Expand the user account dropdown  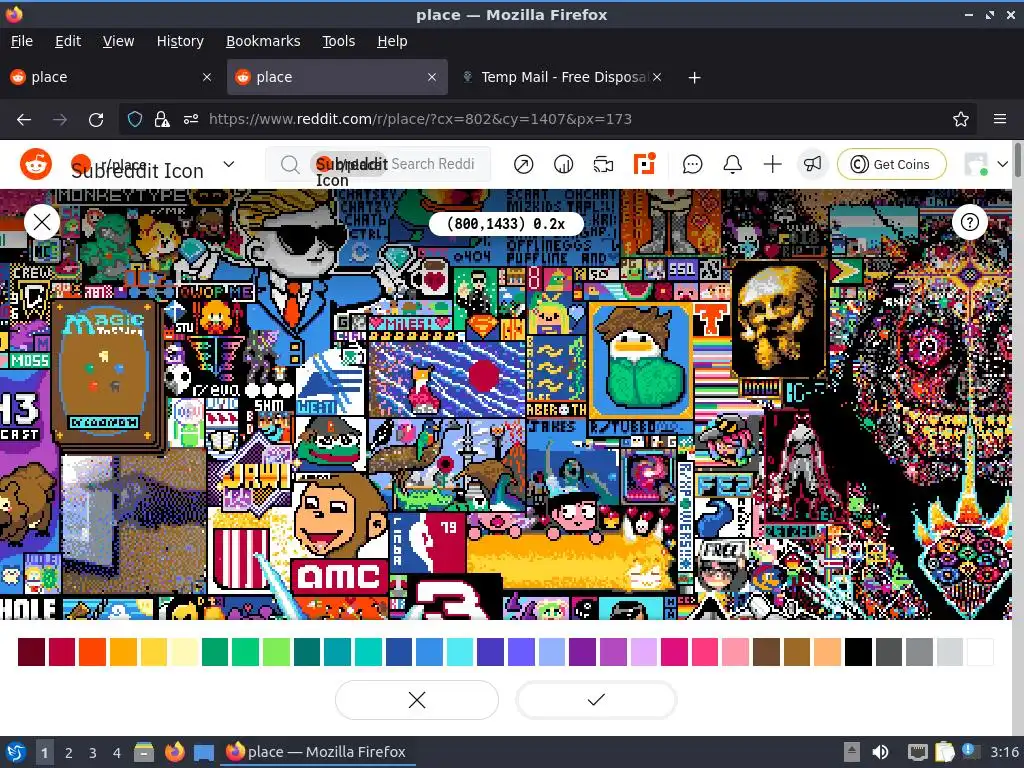(1002, 164)
